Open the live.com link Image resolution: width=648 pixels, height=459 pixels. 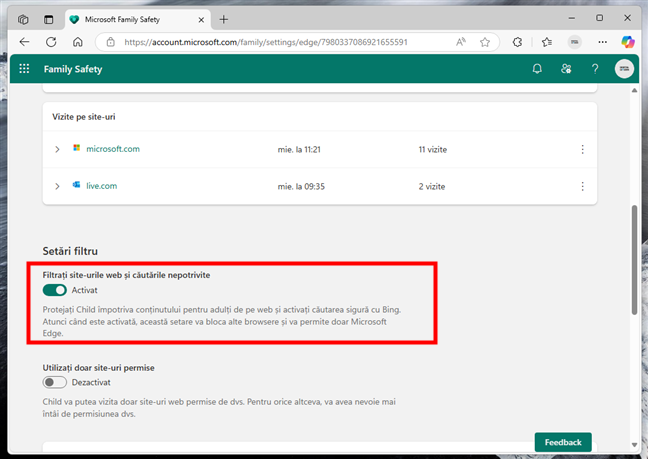[102, 186]
